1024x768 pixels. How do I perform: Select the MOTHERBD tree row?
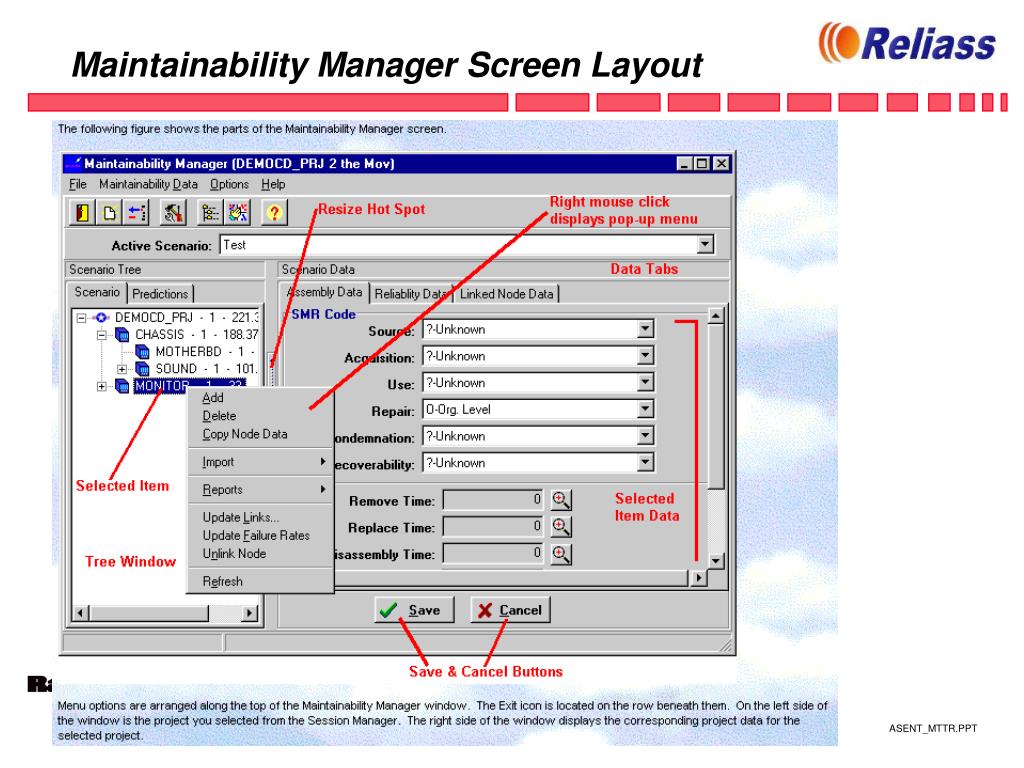205,352
